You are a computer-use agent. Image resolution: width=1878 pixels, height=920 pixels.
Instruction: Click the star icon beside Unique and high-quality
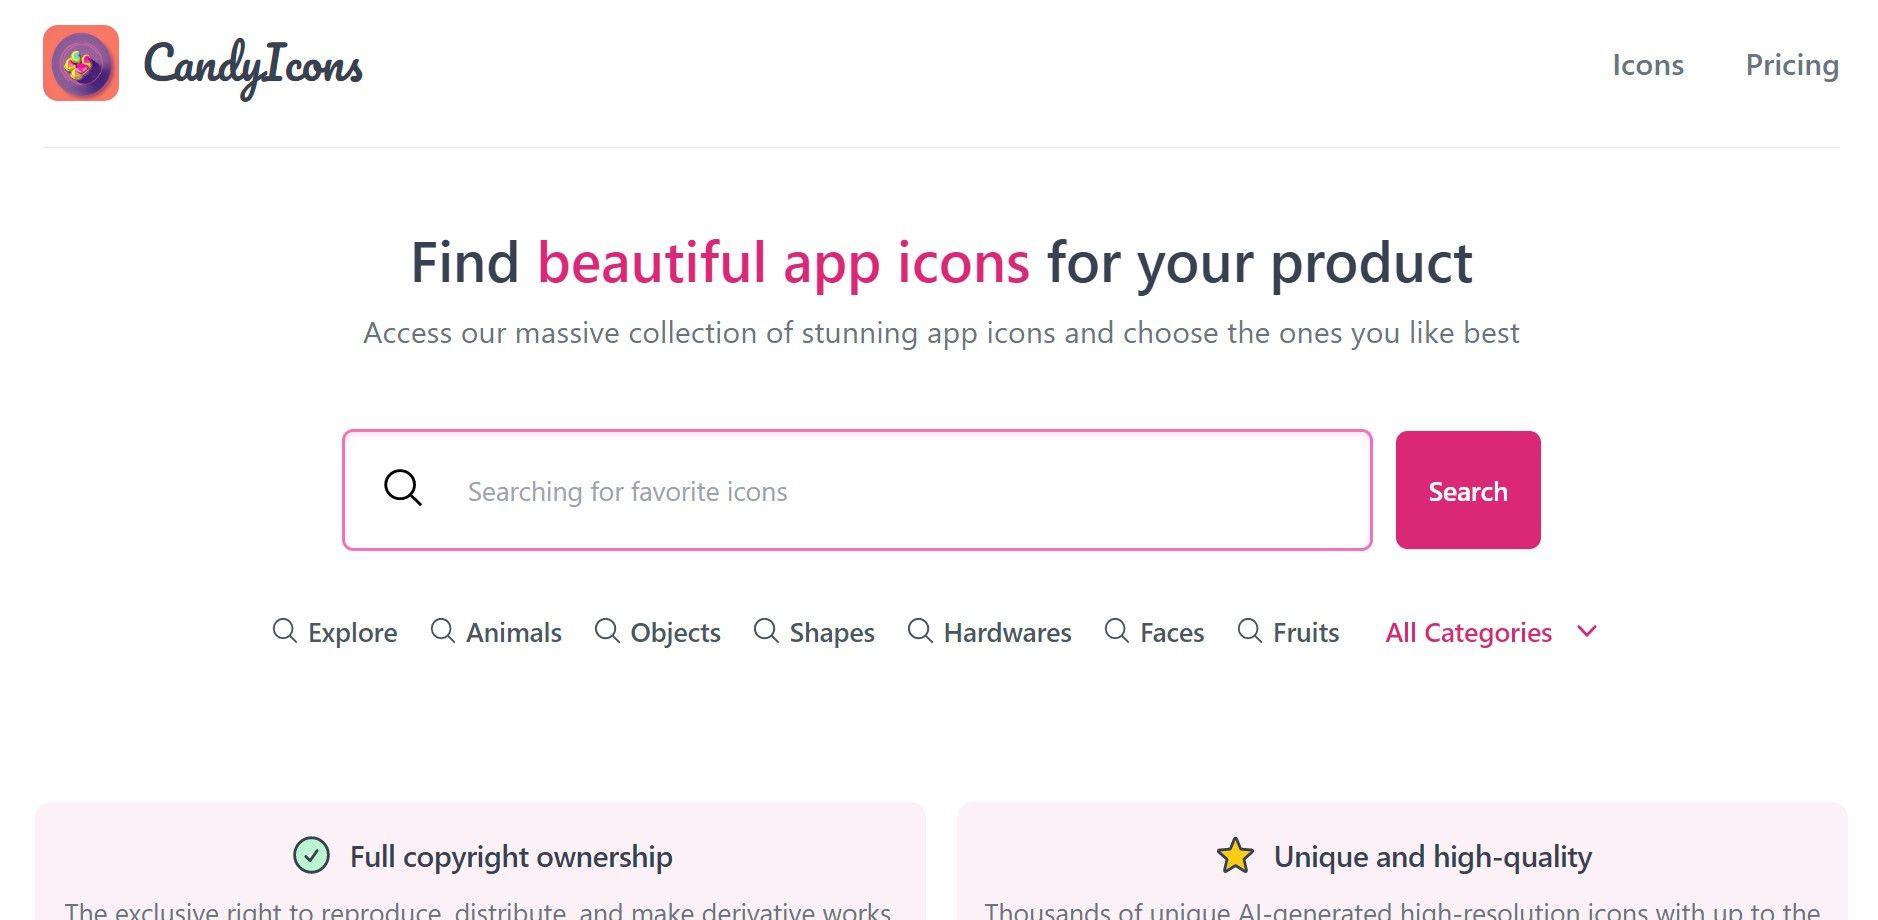1236,856
